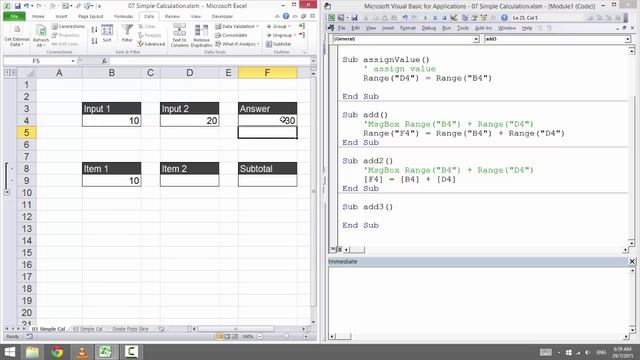Image resolution: width=640 pixels, height=360 pixels.
Task: Close the Immediate window pane
Action: (x=632, y=262)
